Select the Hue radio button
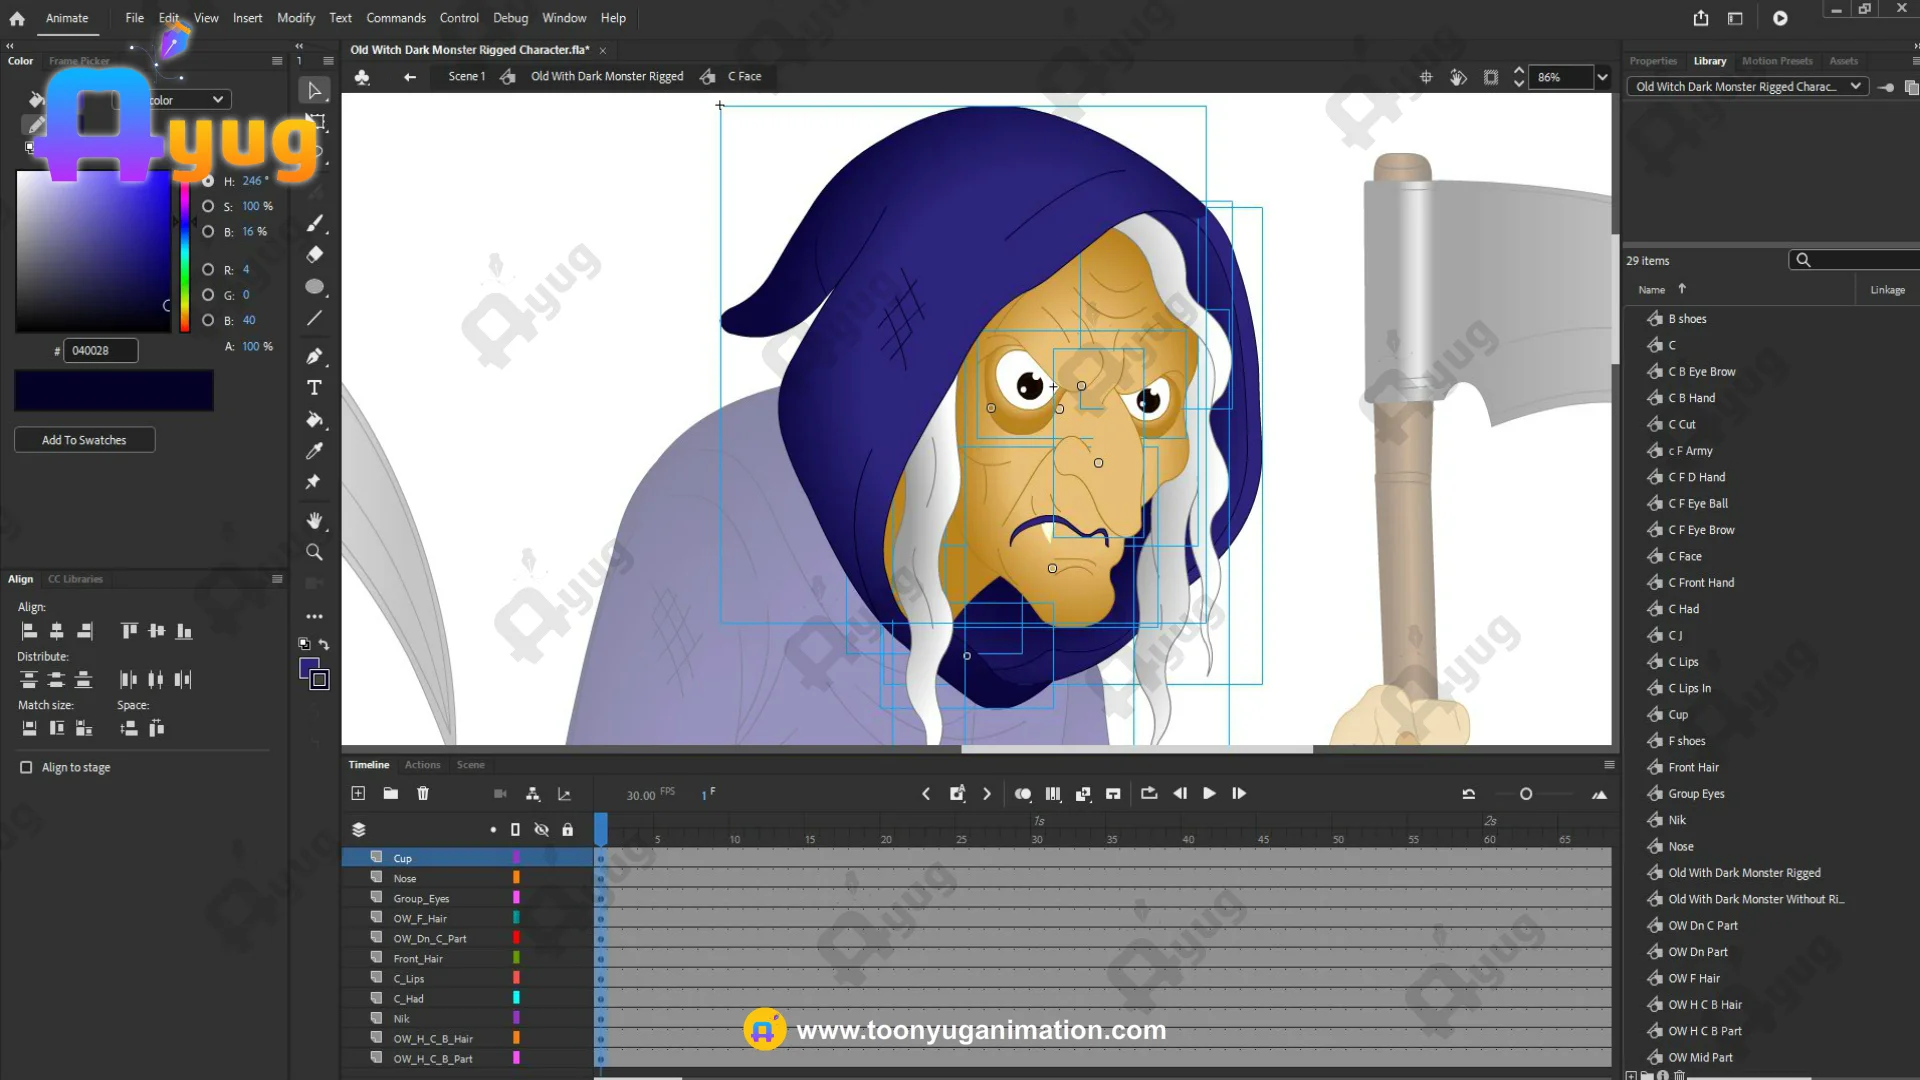 click(208, 181)
